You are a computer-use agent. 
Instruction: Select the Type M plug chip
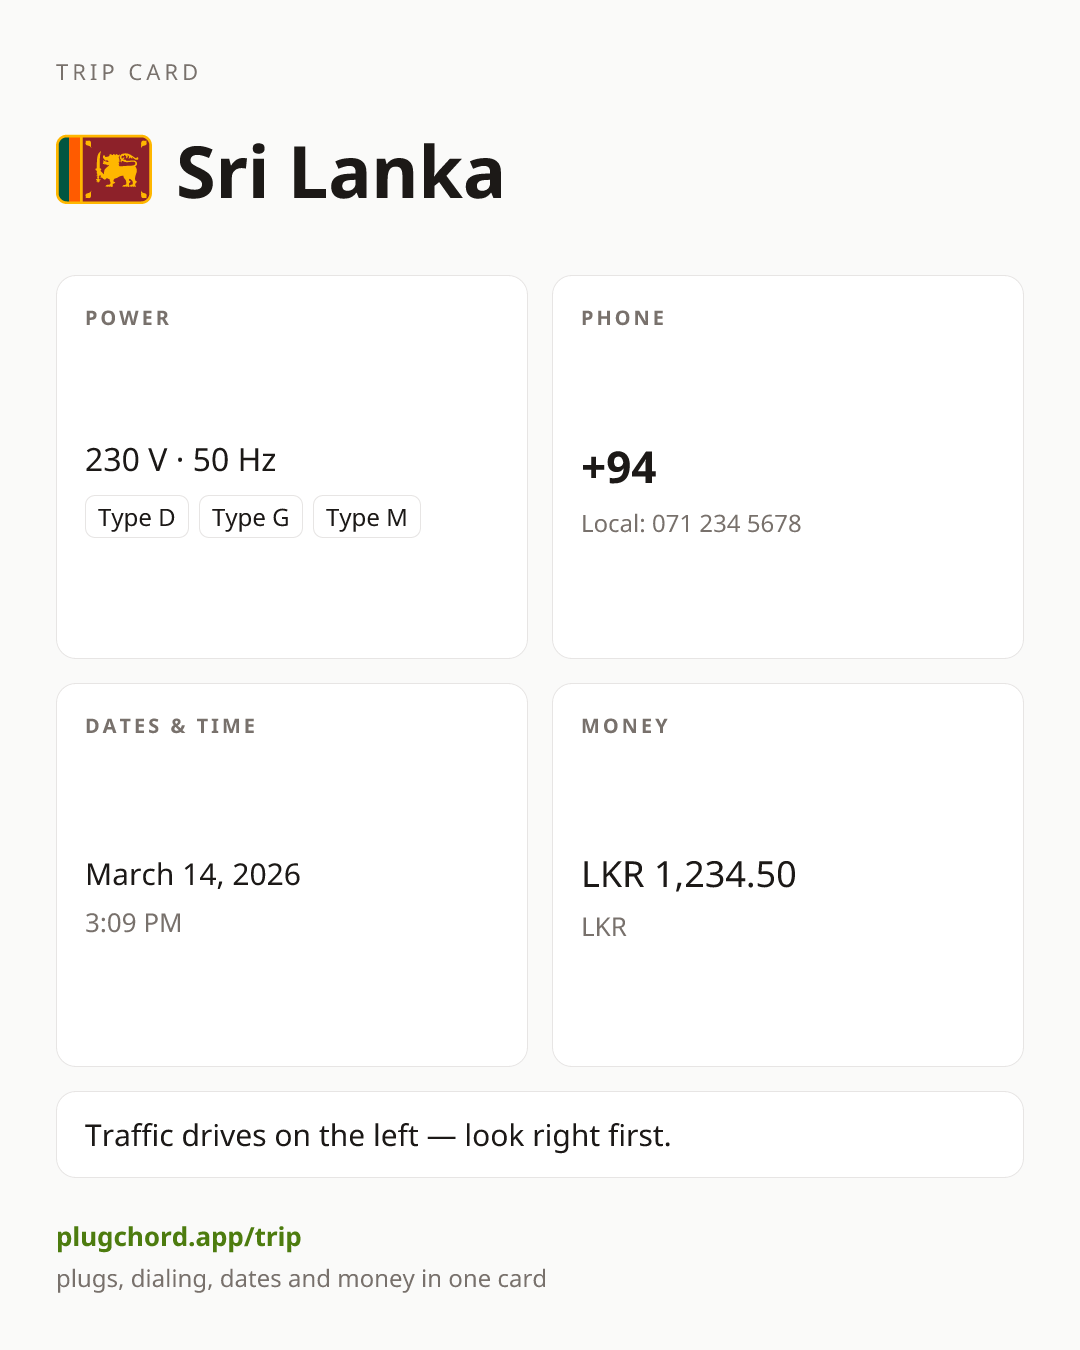point(367,517)
